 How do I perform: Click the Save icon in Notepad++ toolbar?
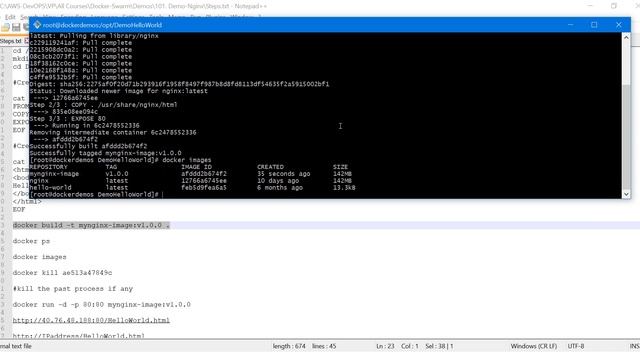[x=16, y=27]
